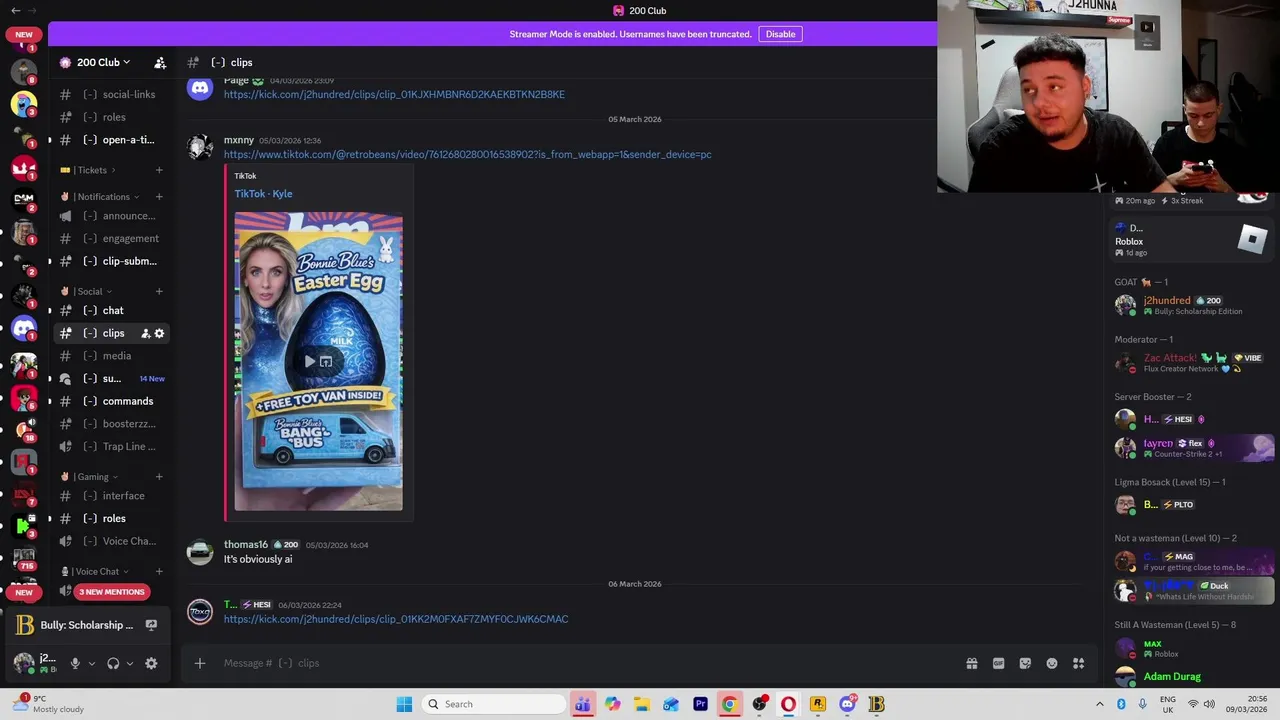The image size is (1280, 720).
Task: Add channel to Tickets category
Action: tap(159, 170)
